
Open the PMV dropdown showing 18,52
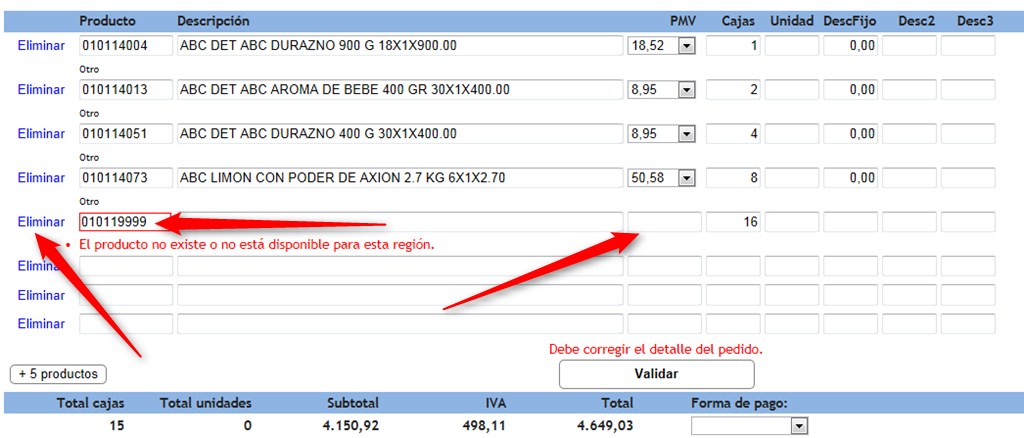(x=686, y=46)
